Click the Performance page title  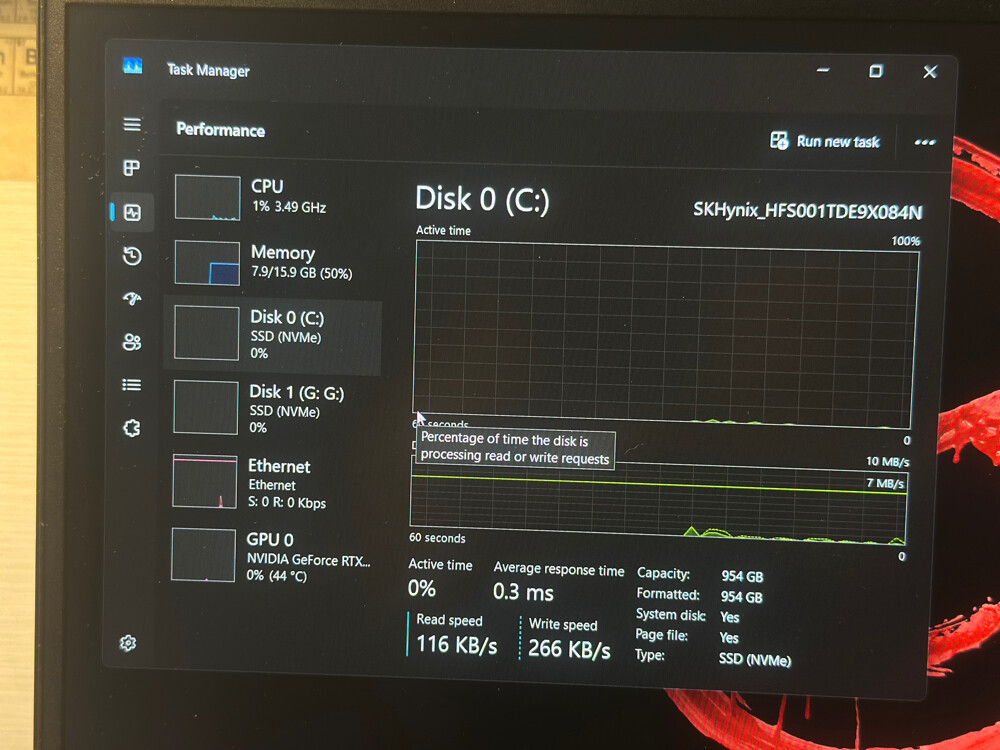[x=221, y=130]
